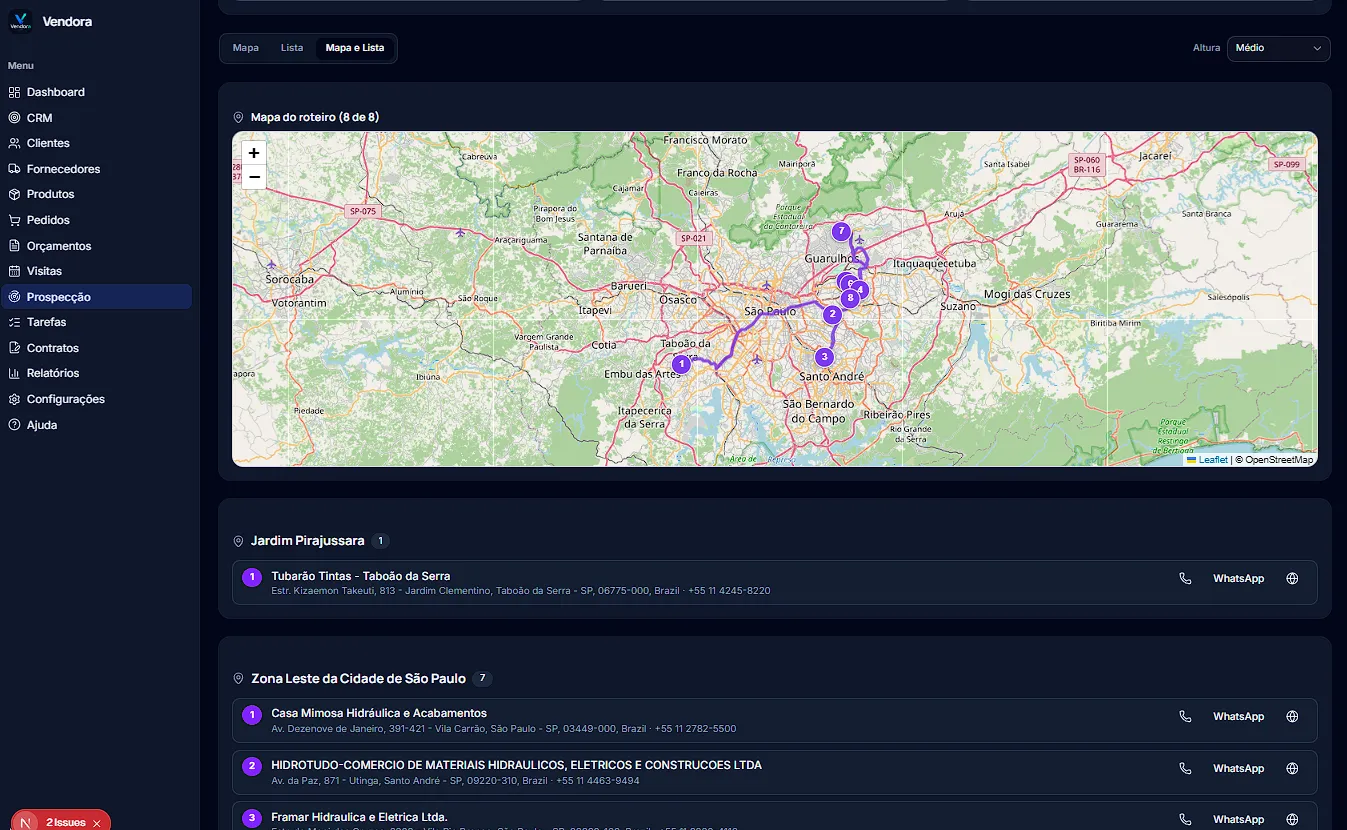Call HIDROTUDO-COMERCIO via phone icon

coord(1185,768)
